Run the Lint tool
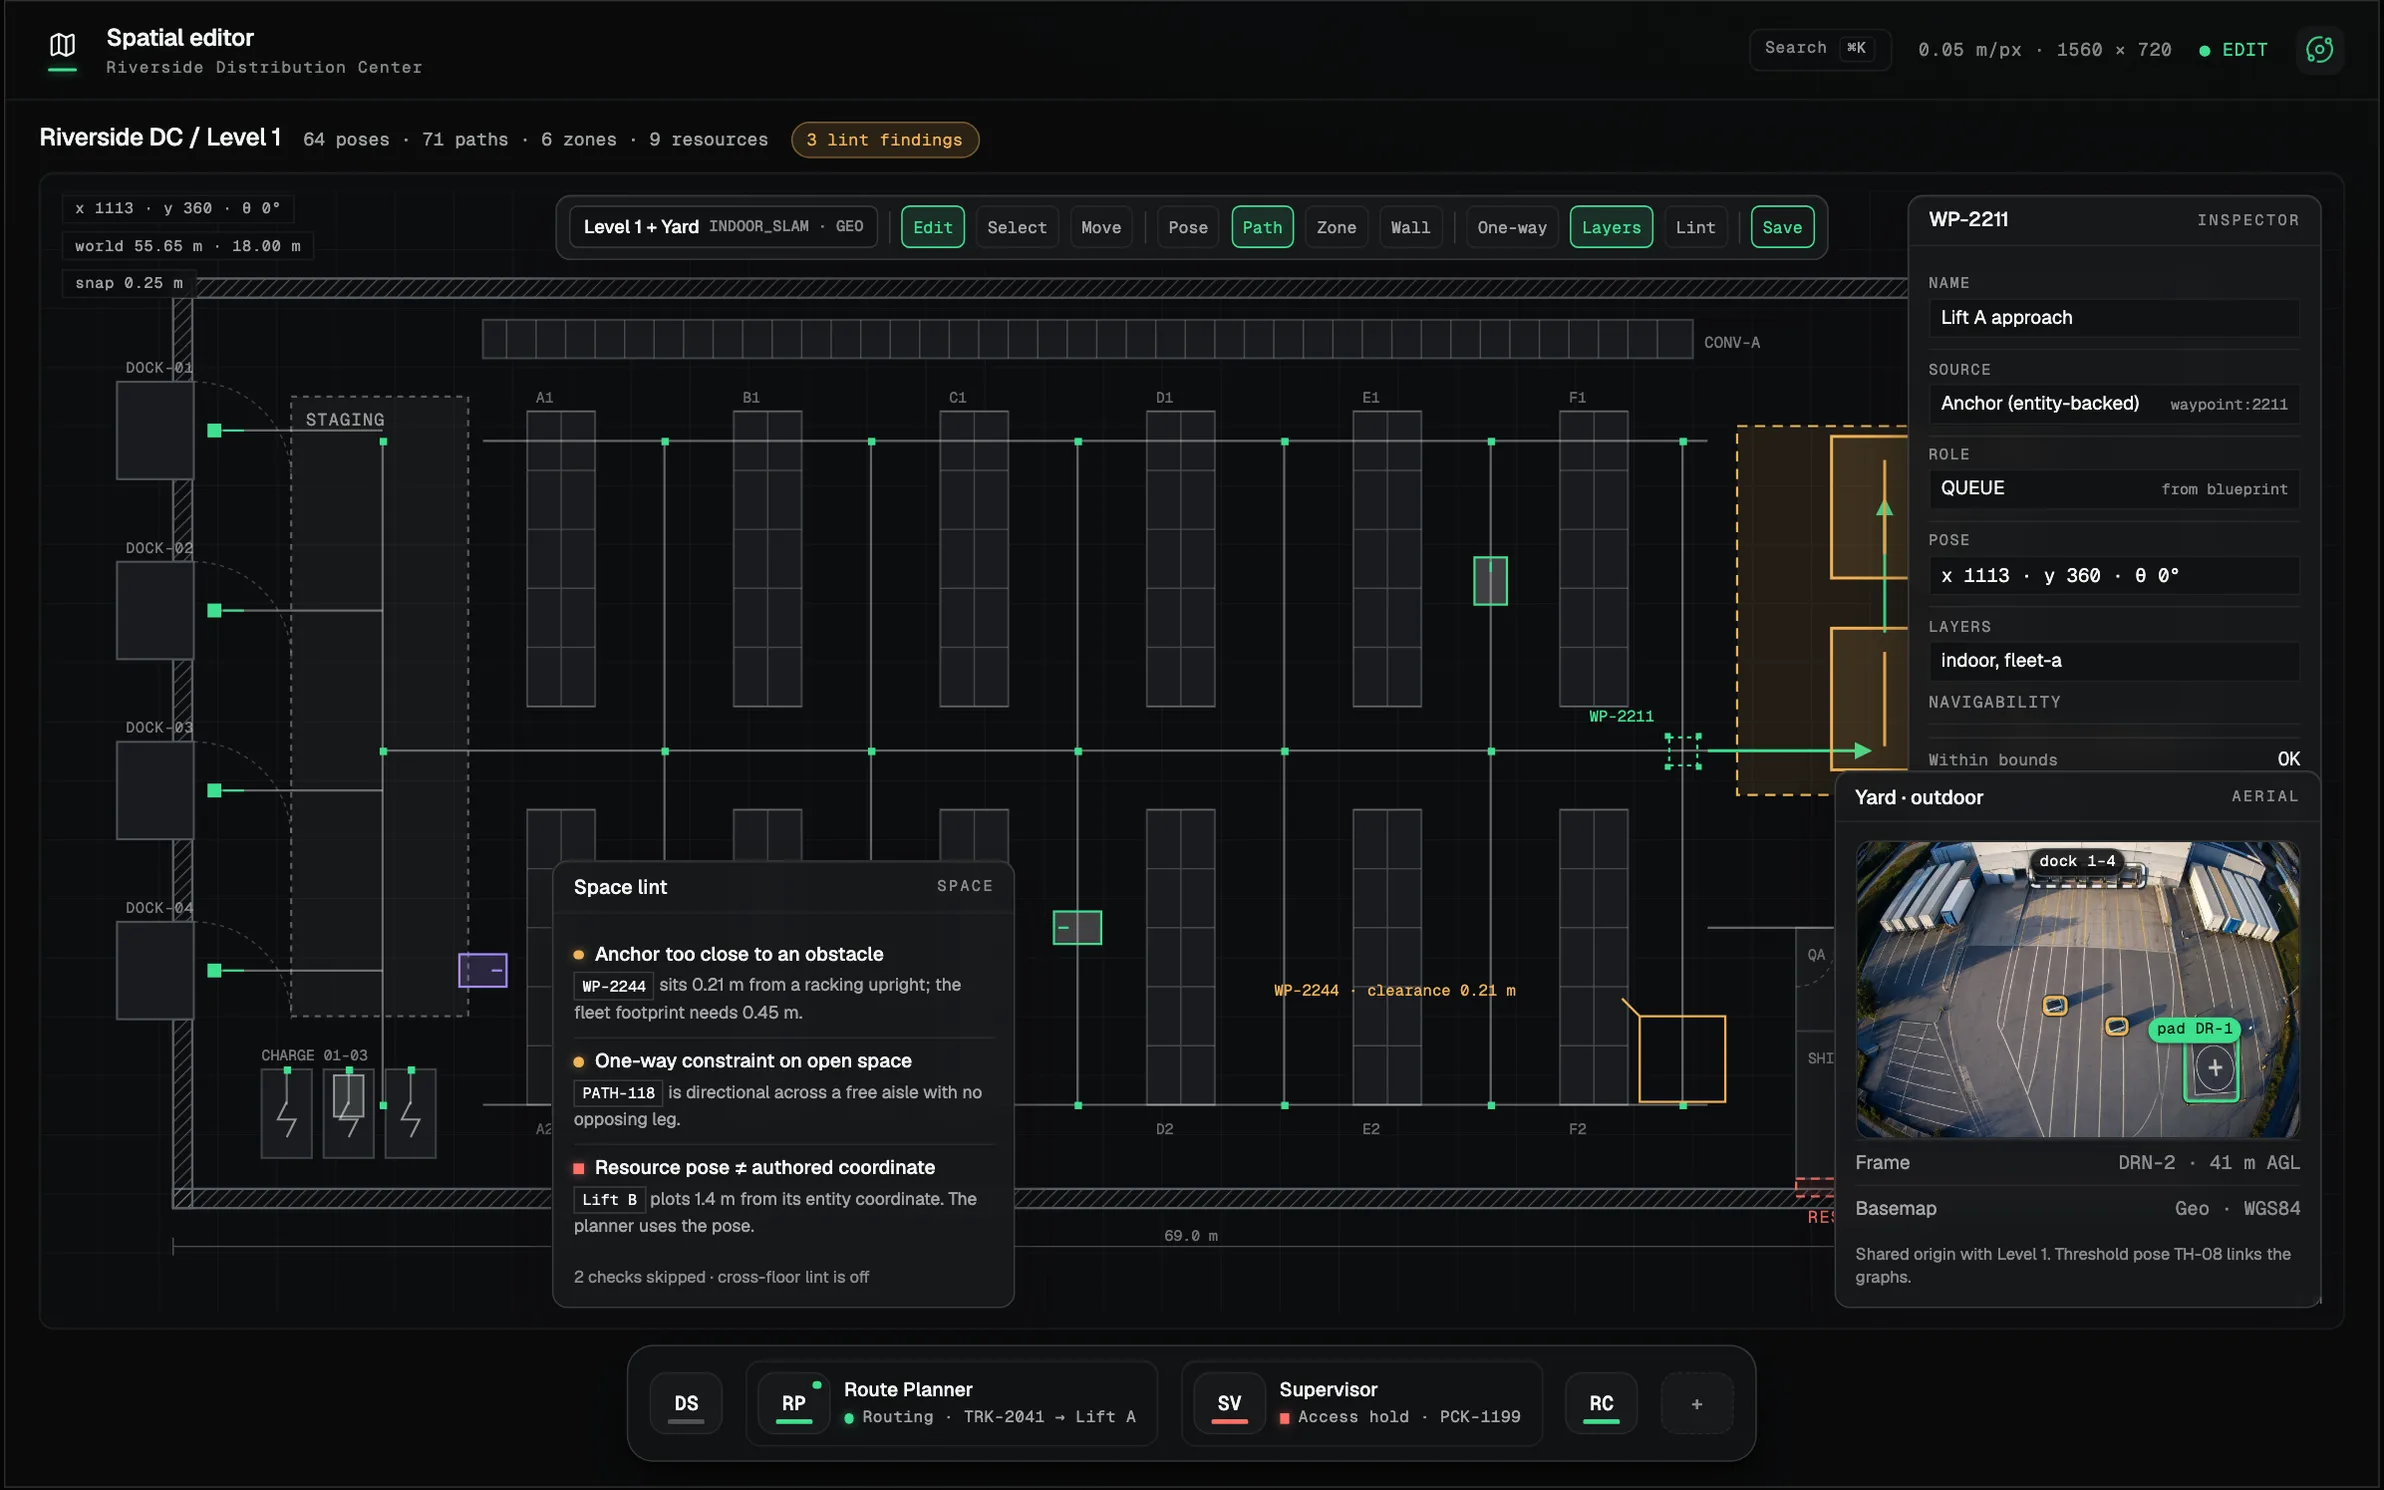 pos(1695,227)
